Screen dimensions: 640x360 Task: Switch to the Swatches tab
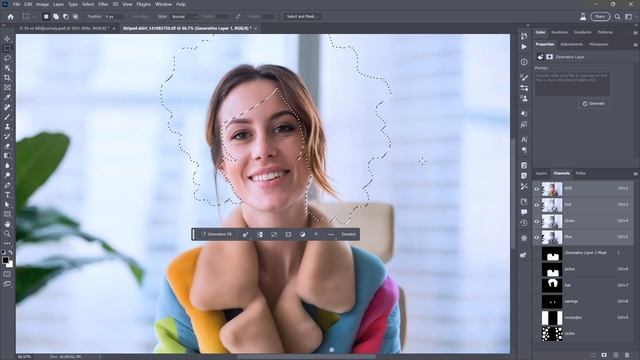coord(559,32)
